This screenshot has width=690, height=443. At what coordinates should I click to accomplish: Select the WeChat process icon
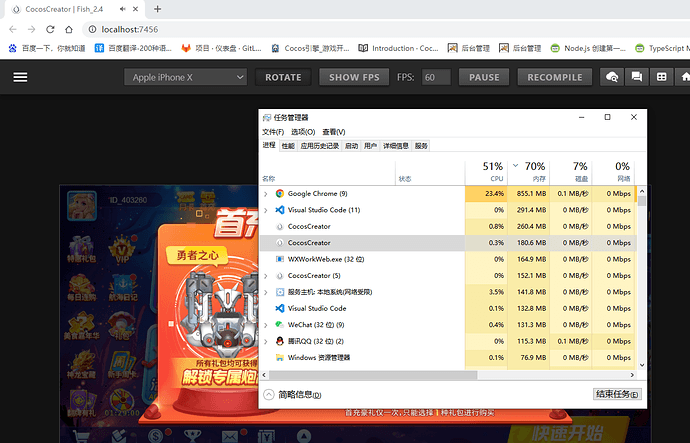click(279, 325)
